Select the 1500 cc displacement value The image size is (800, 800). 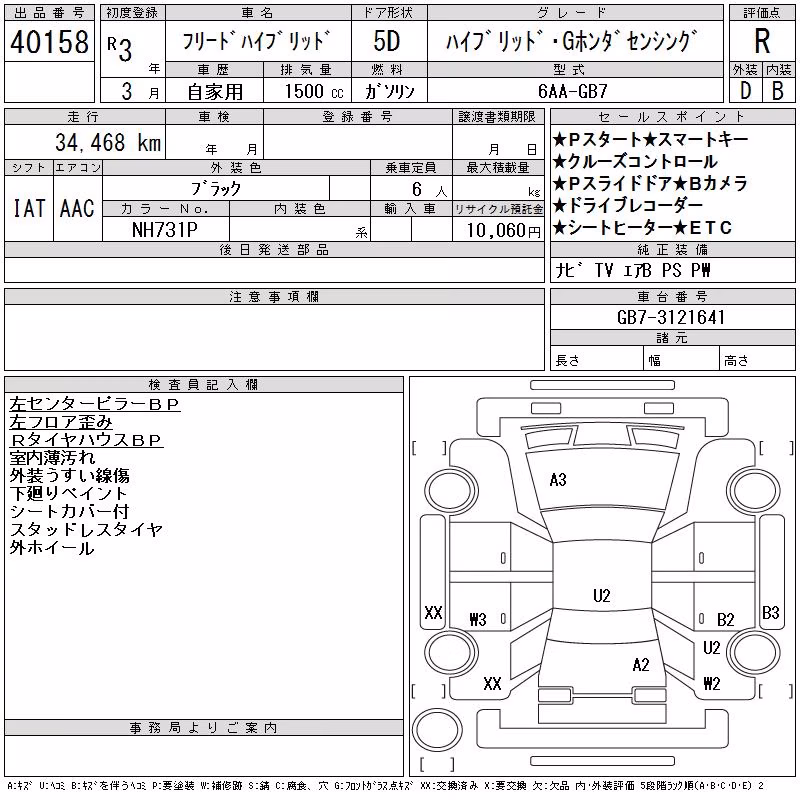point(314,91)
